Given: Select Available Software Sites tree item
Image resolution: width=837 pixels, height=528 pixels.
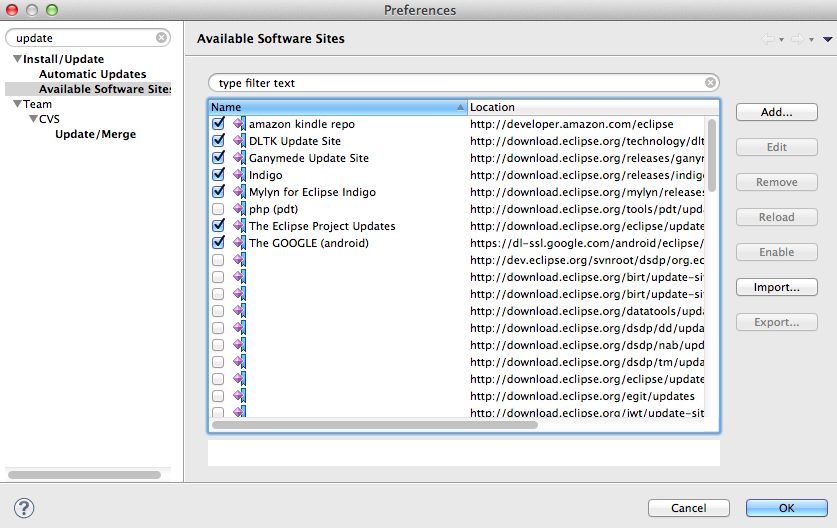Looking at the screenshot, I should [105, 89].
